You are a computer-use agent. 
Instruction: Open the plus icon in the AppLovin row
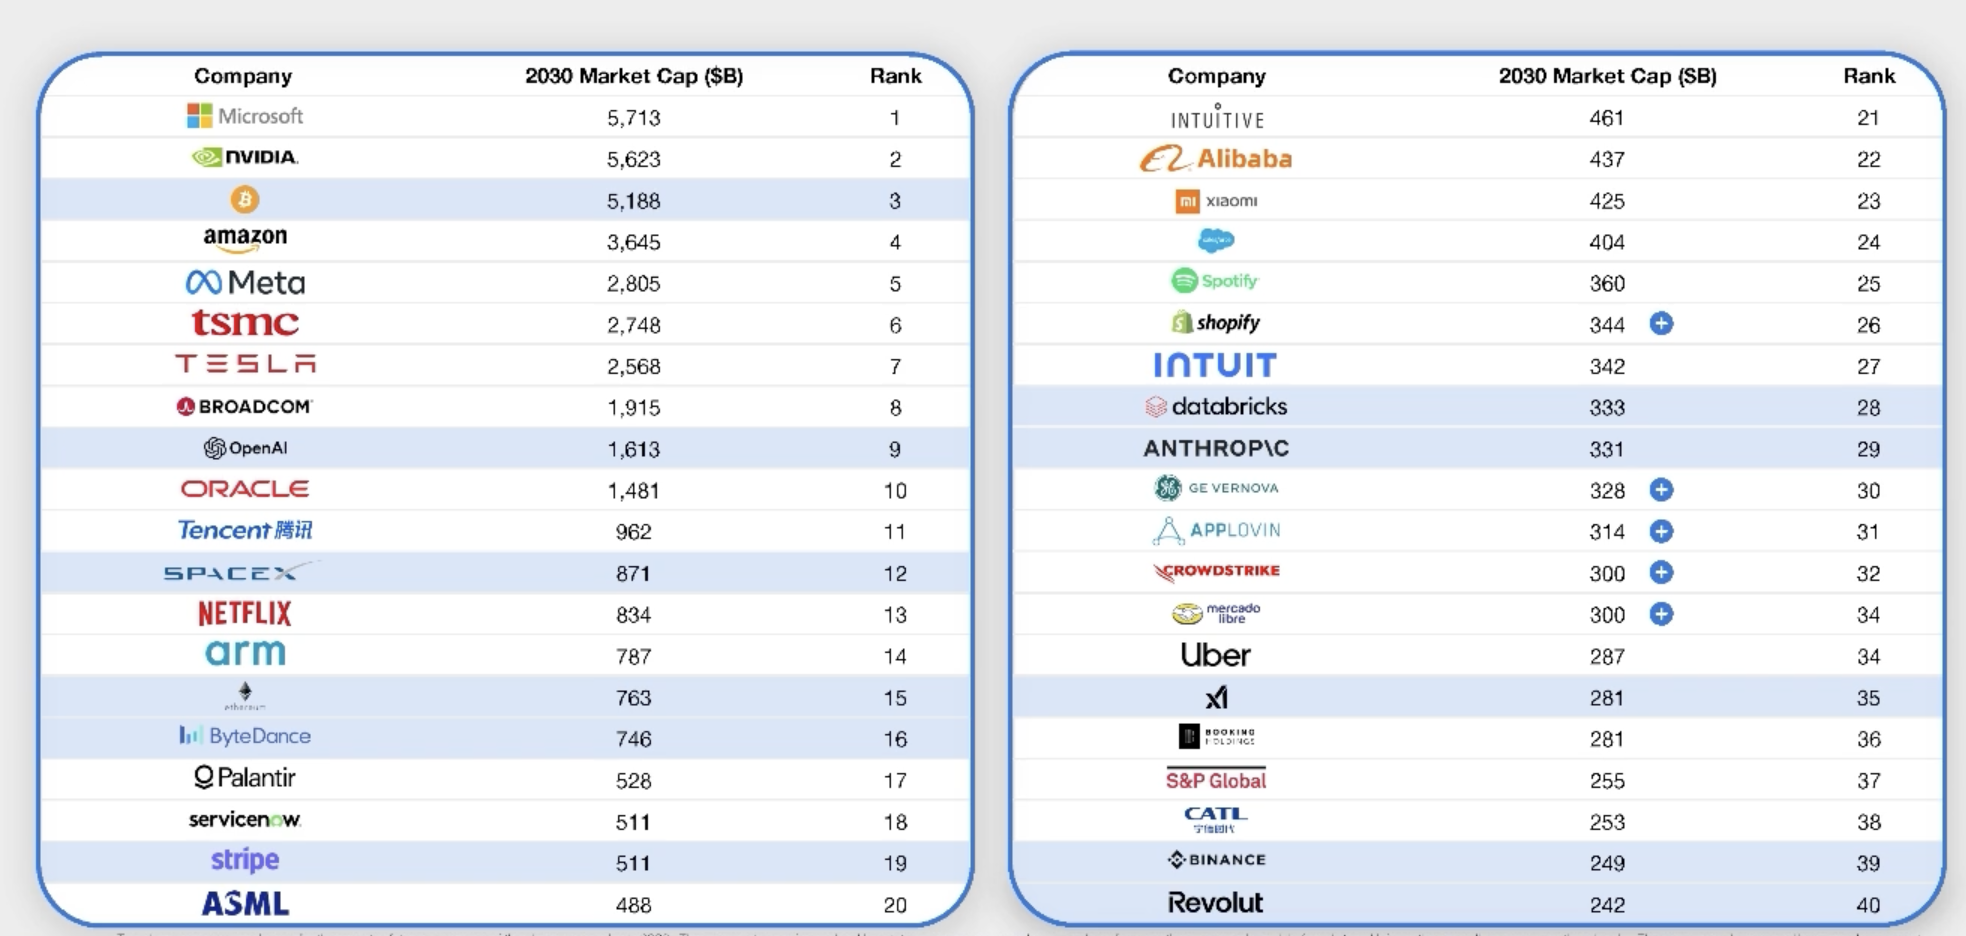click(1661, 531)
